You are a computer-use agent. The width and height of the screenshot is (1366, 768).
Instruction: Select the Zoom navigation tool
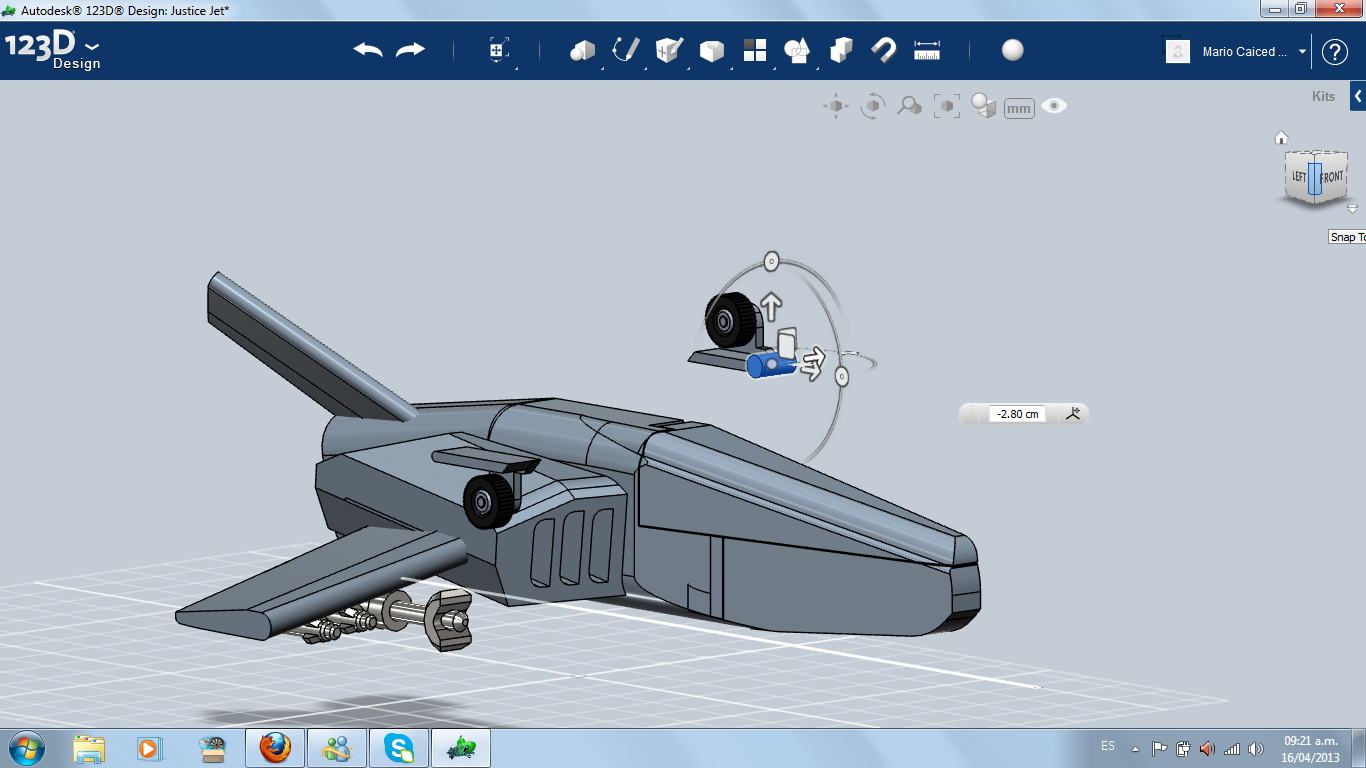(909, 106)
